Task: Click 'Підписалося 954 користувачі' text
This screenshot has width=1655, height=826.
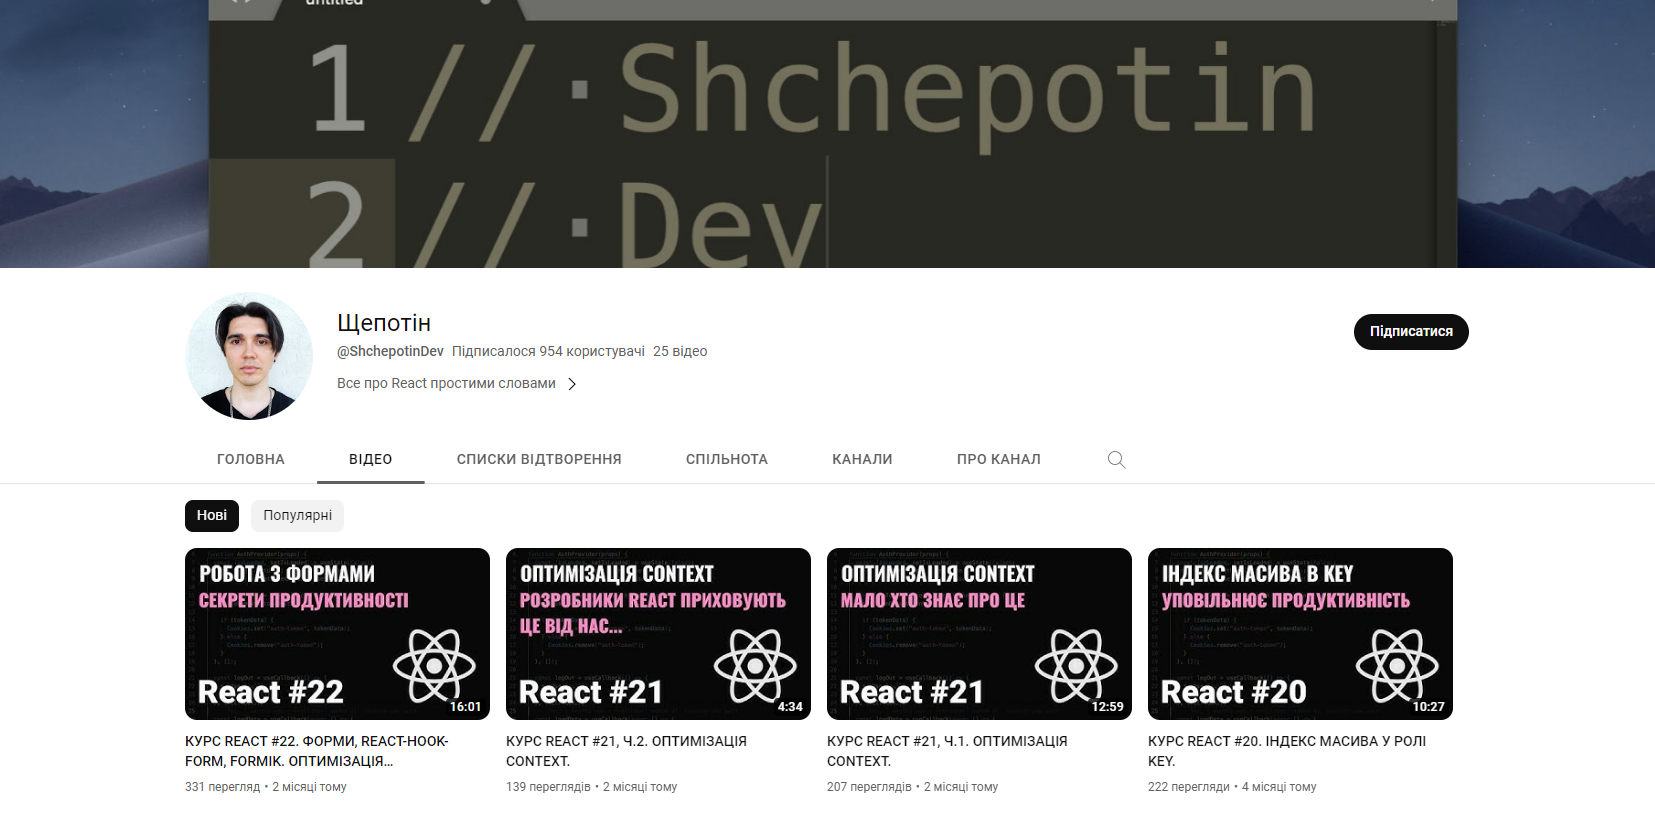Action: pos(548,352)
